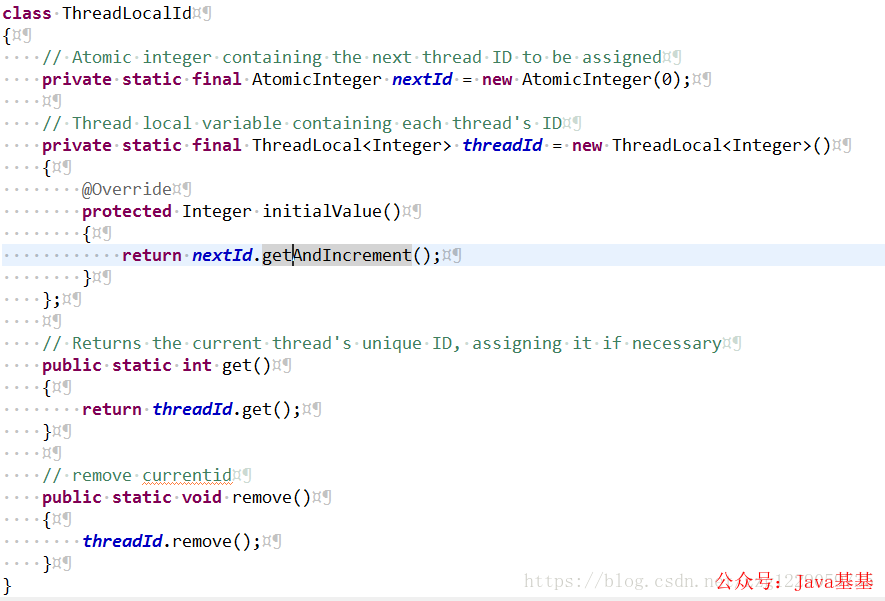Image resolution: width=885 pixels, height=601 pixels.
Task: Click the 'protected' keyword
Action: coord(127,211)
